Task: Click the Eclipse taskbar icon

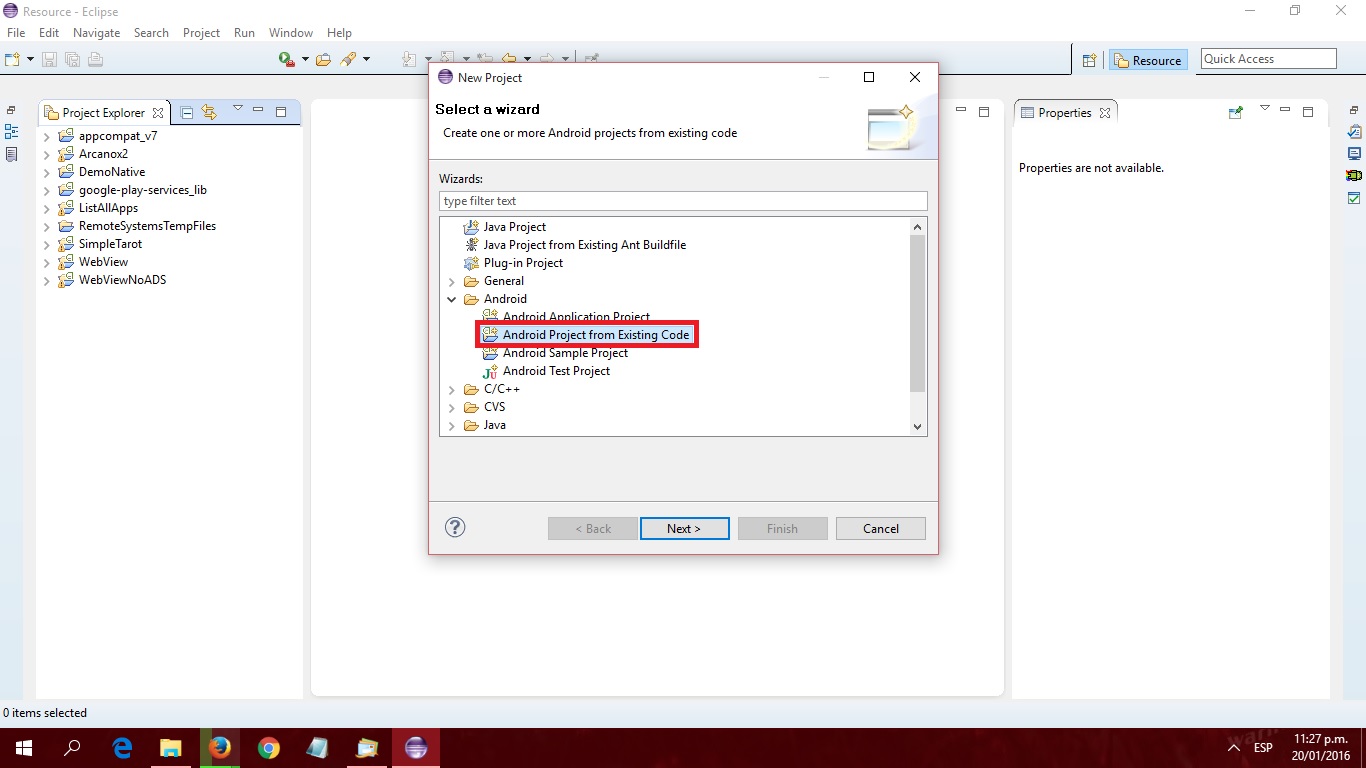Action: click(x=416, y=748)
